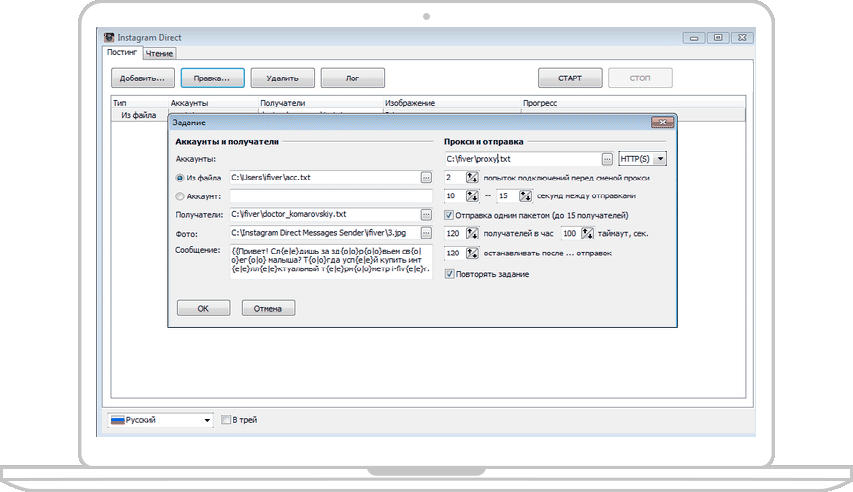Image resolution: width=853 pixels, height=492 pixels.
Task: Click spinner for proxy connection attempts
Action: tap(472, 177)
